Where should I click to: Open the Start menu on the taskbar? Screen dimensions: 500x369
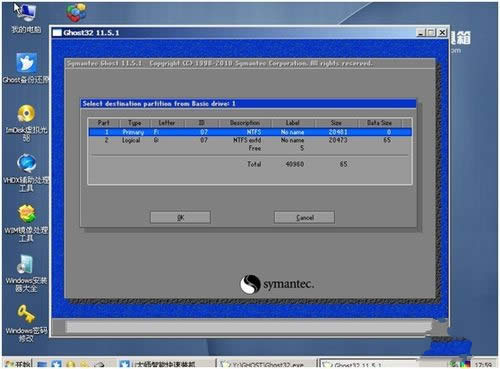[x=17, y=364]
